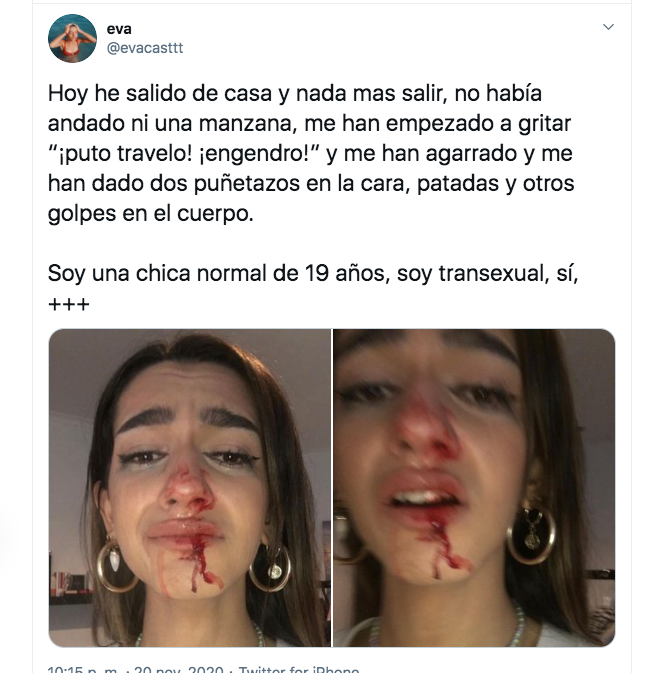Click the text 'golpes en el cuerpo.'
Image resolution: width=647 pixels, height=673 pixels.
point(151,213)
